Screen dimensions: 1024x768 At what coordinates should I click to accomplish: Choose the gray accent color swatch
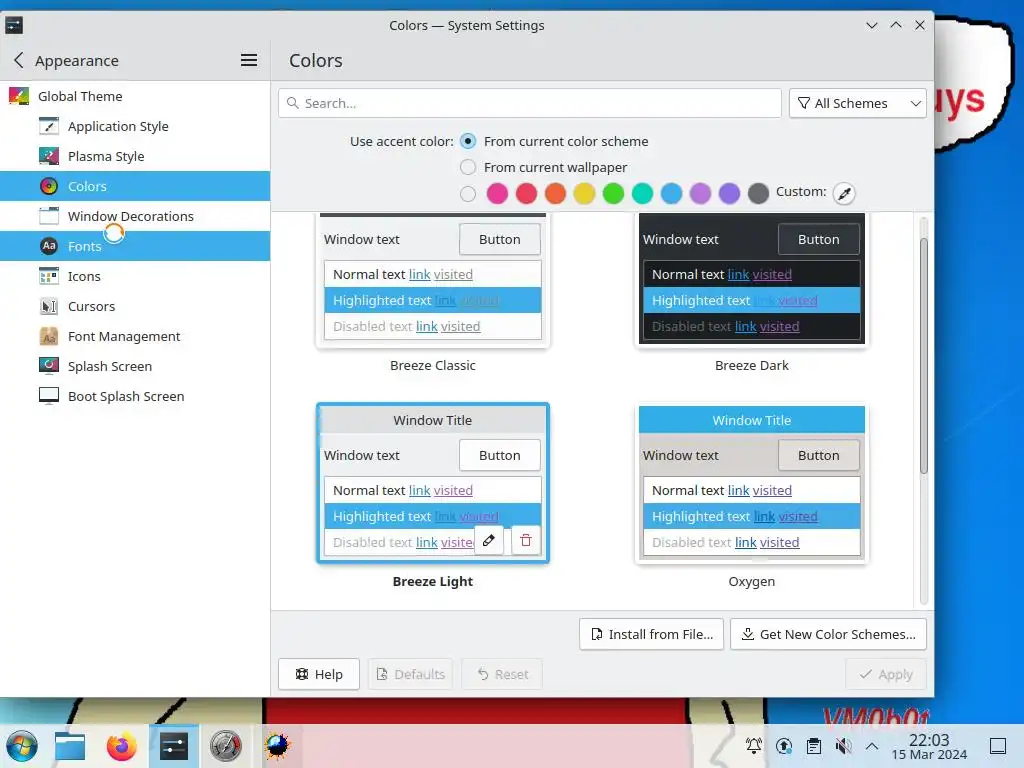(x=758, y=193)
